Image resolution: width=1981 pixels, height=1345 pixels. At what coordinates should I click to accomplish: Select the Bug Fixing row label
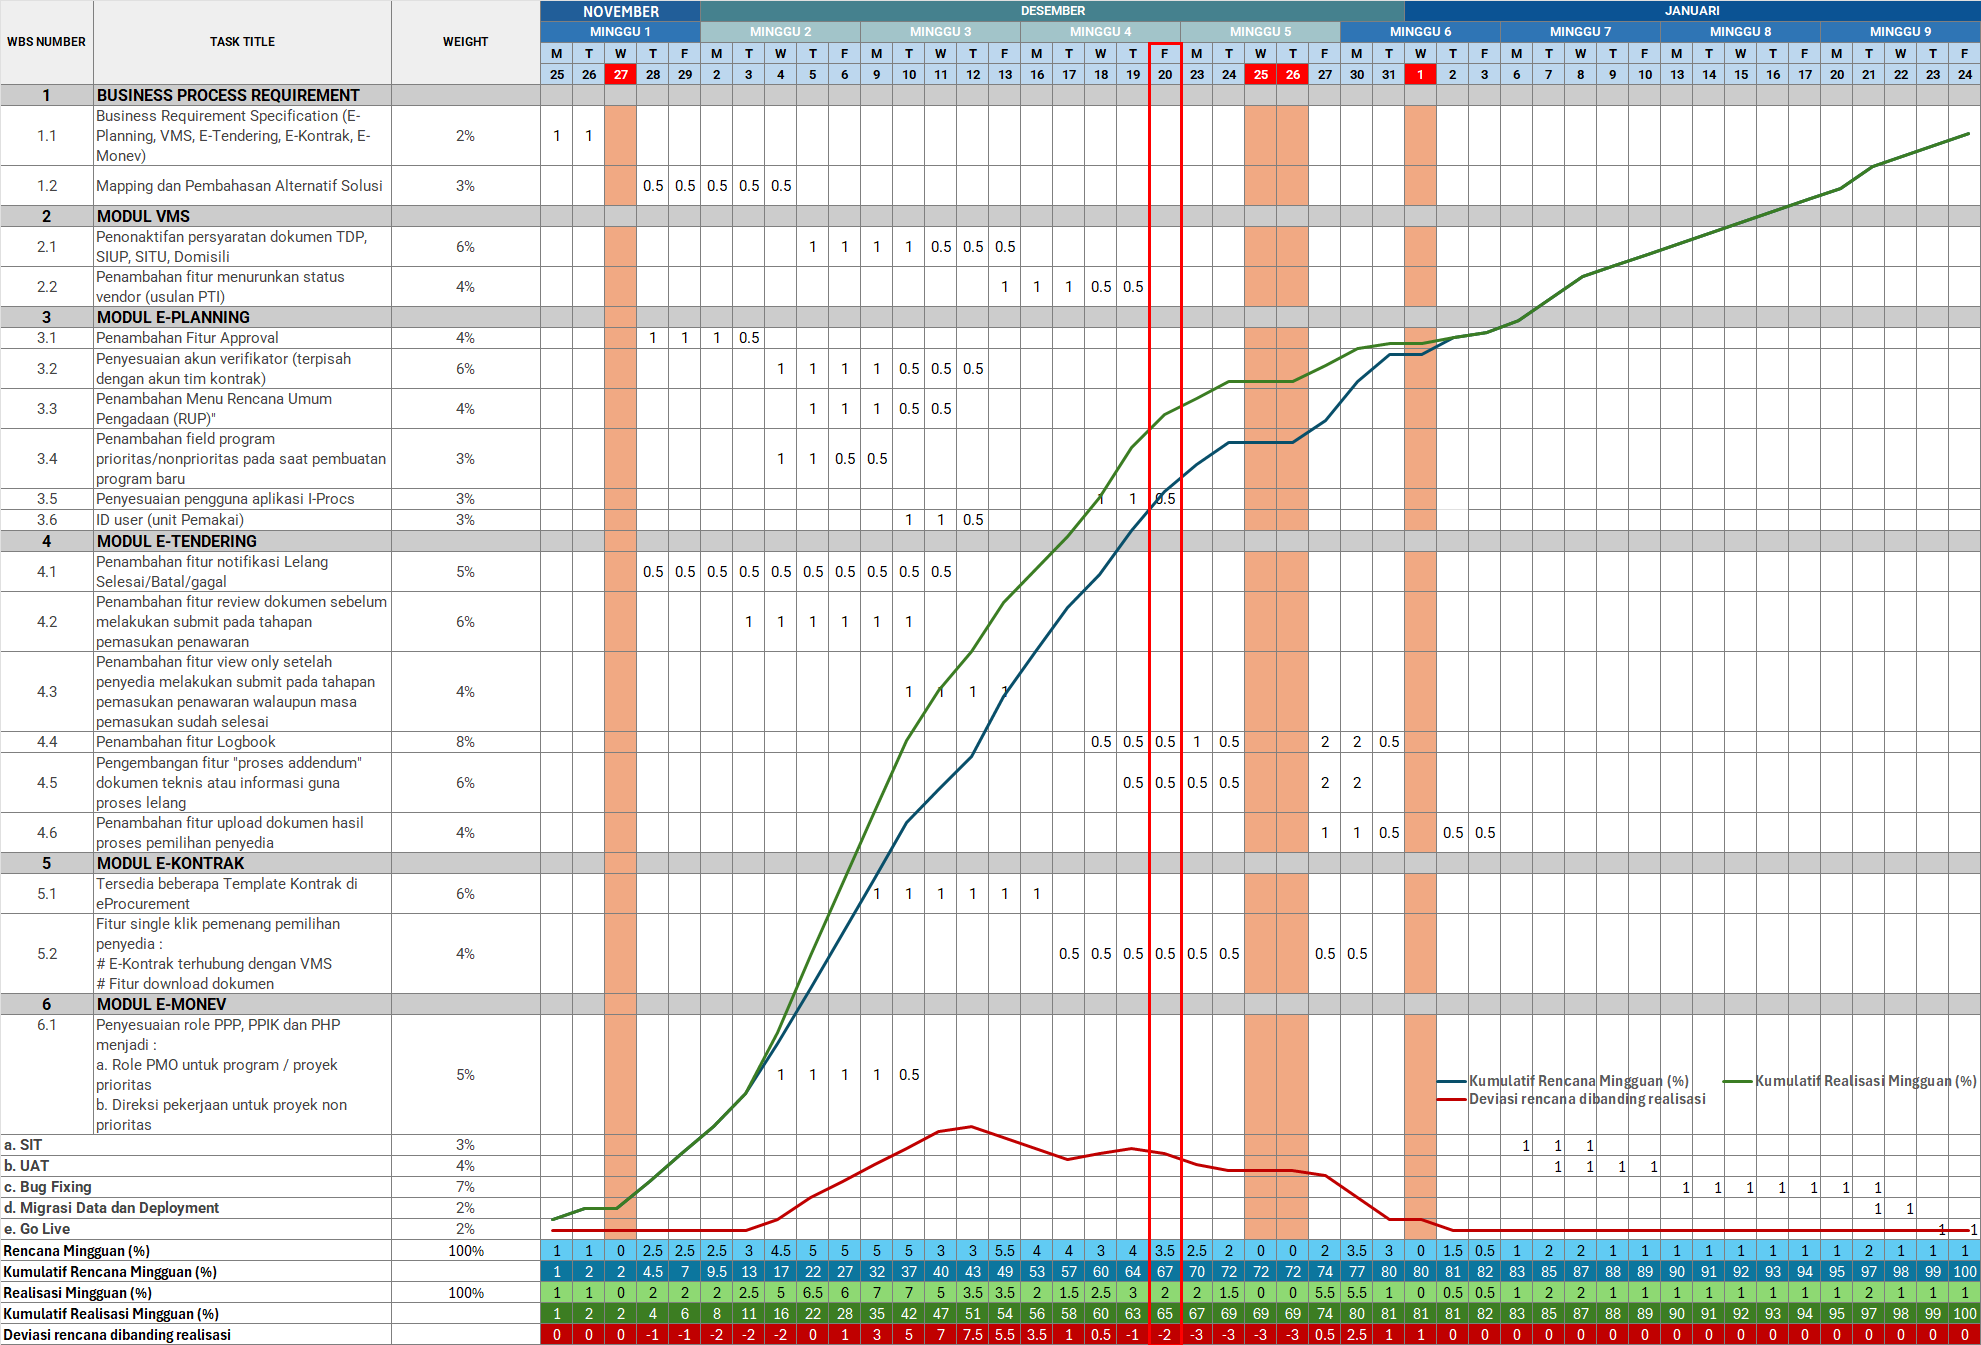point(48,1187)
